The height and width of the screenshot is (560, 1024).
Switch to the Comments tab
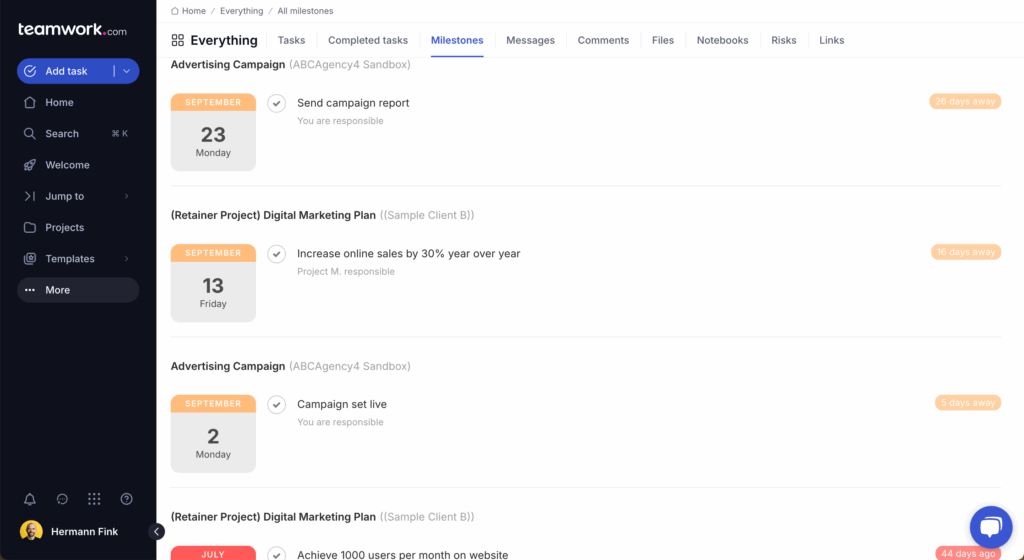tap(603, 40)
